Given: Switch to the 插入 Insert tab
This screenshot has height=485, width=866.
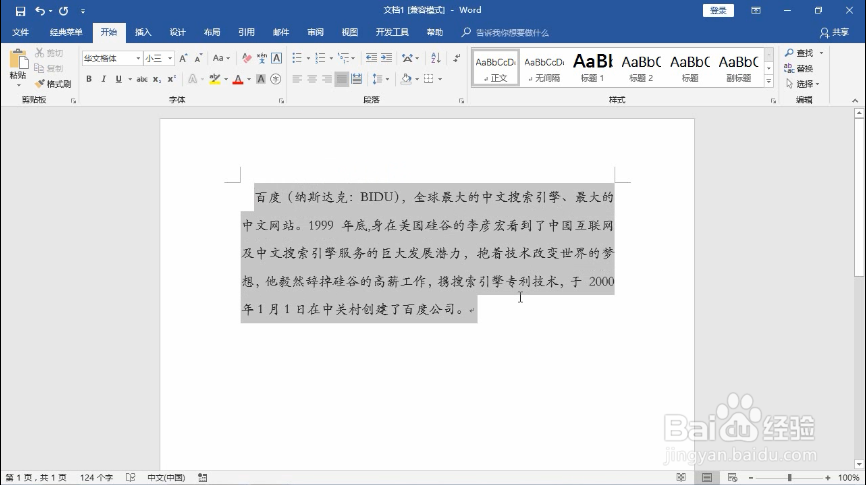Looking at the screenshot, I should point(143,32).
